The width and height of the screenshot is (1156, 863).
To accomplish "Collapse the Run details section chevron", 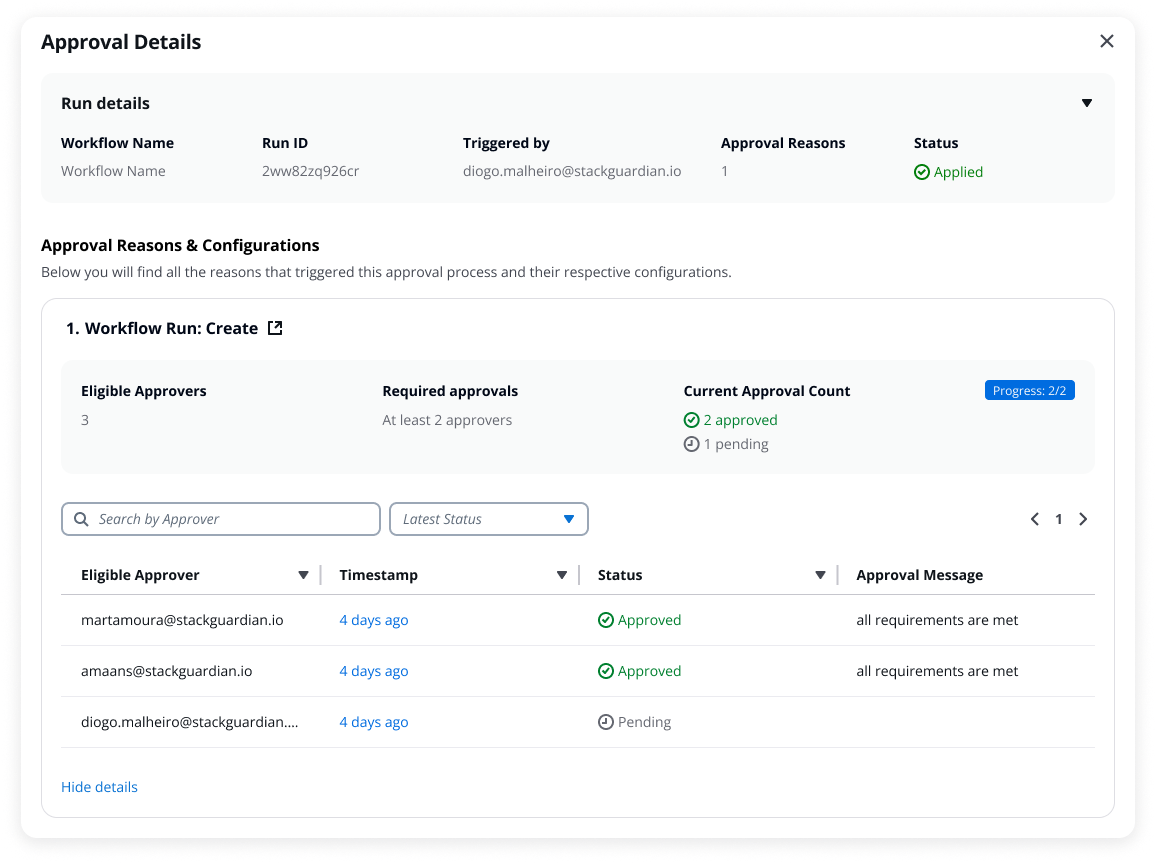I will (1087, 102).
